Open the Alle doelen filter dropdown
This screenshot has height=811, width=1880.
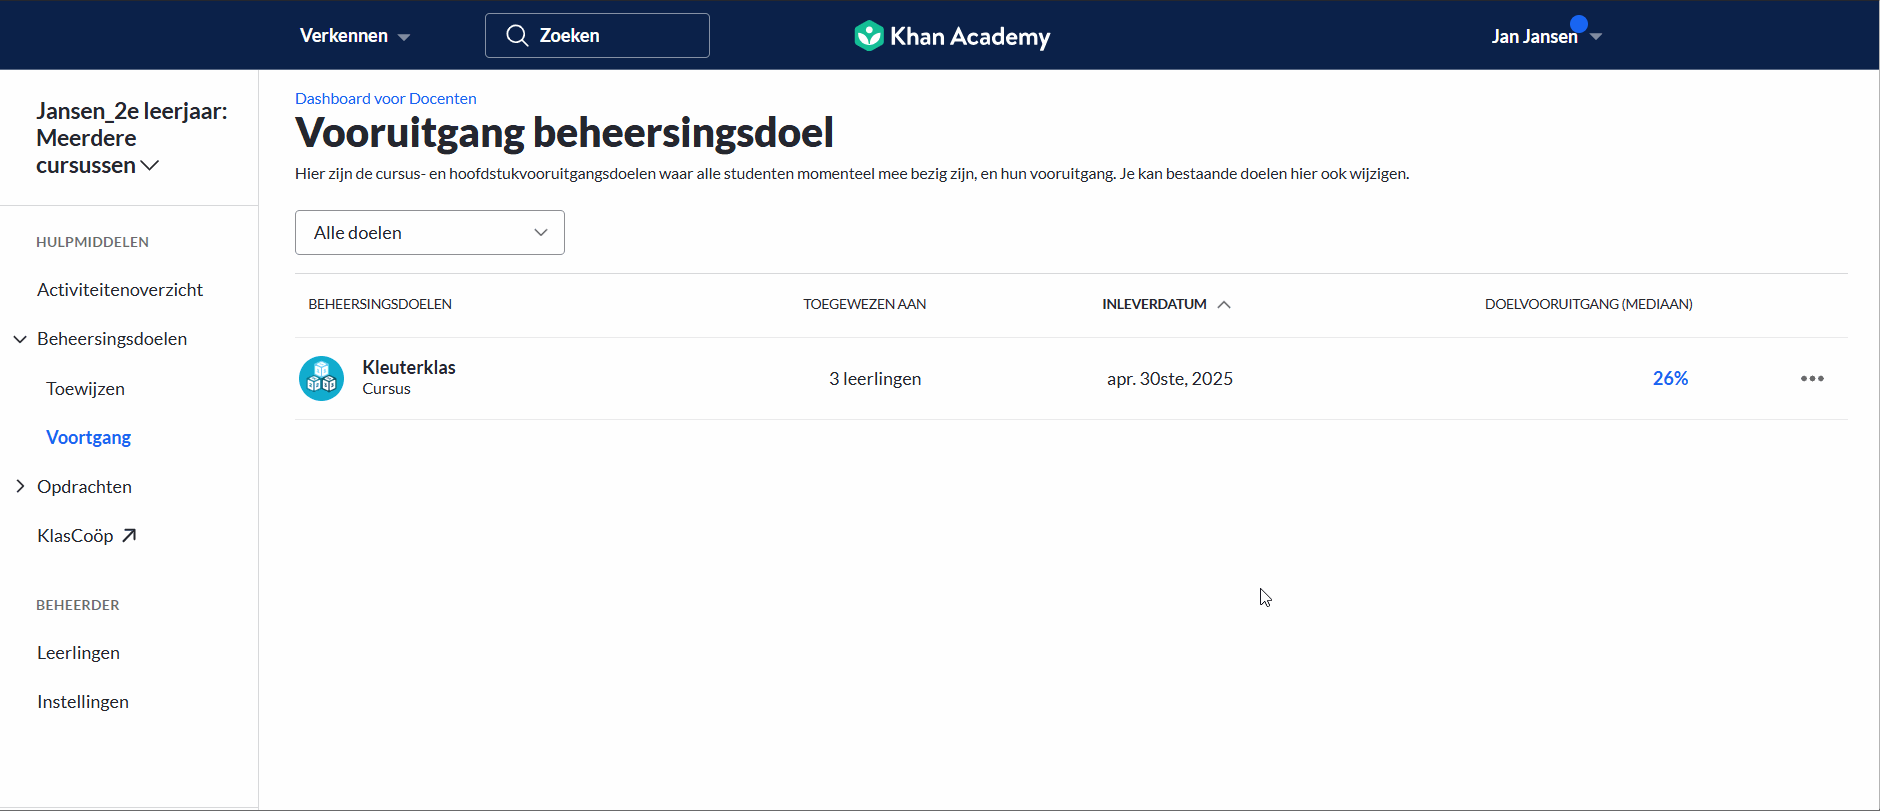430,233
